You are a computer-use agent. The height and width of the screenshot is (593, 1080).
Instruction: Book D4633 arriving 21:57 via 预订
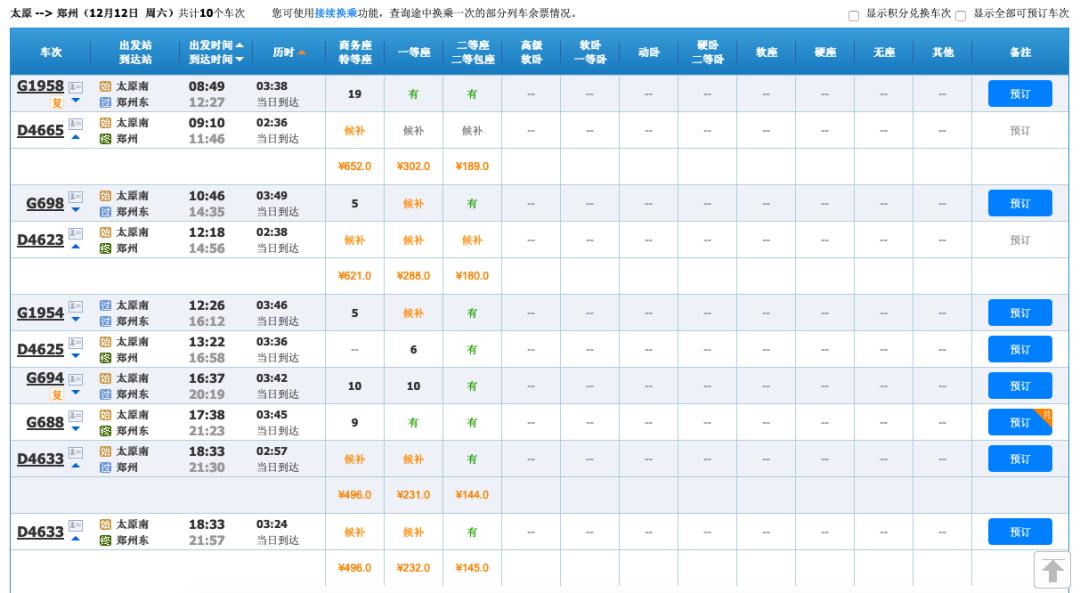click(1020, 532)
